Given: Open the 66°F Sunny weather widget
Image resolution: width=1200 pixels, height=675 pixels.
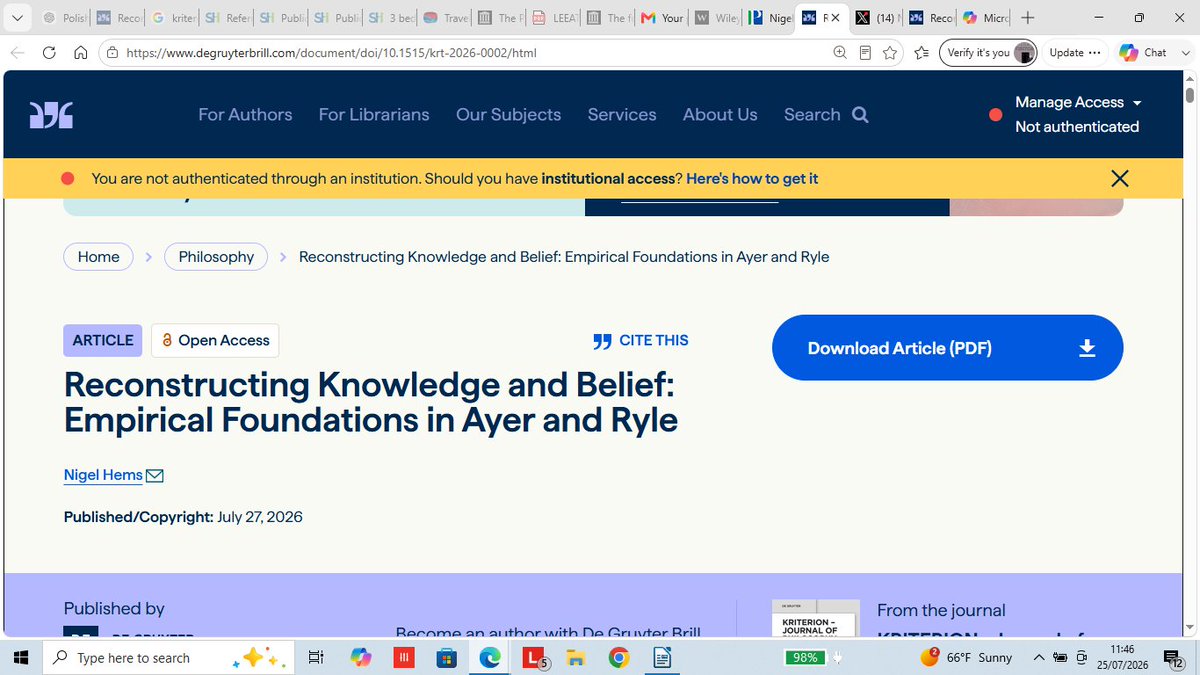Looking at the screenshot, I should (x=967, y=657).
